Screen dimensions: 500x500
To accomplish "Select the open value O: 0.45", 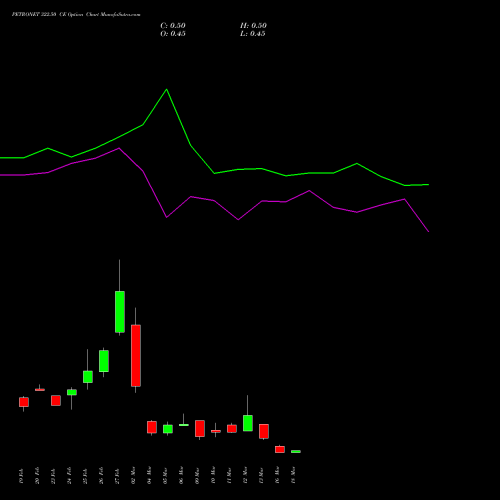I will (173, 34).
